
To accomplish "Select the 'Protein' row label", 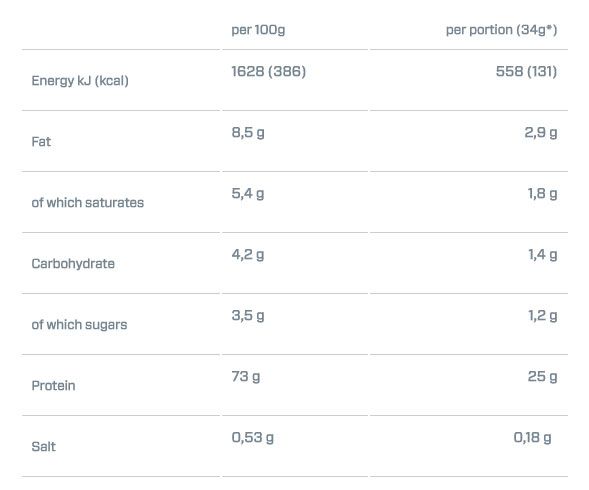I will (53, 386).
